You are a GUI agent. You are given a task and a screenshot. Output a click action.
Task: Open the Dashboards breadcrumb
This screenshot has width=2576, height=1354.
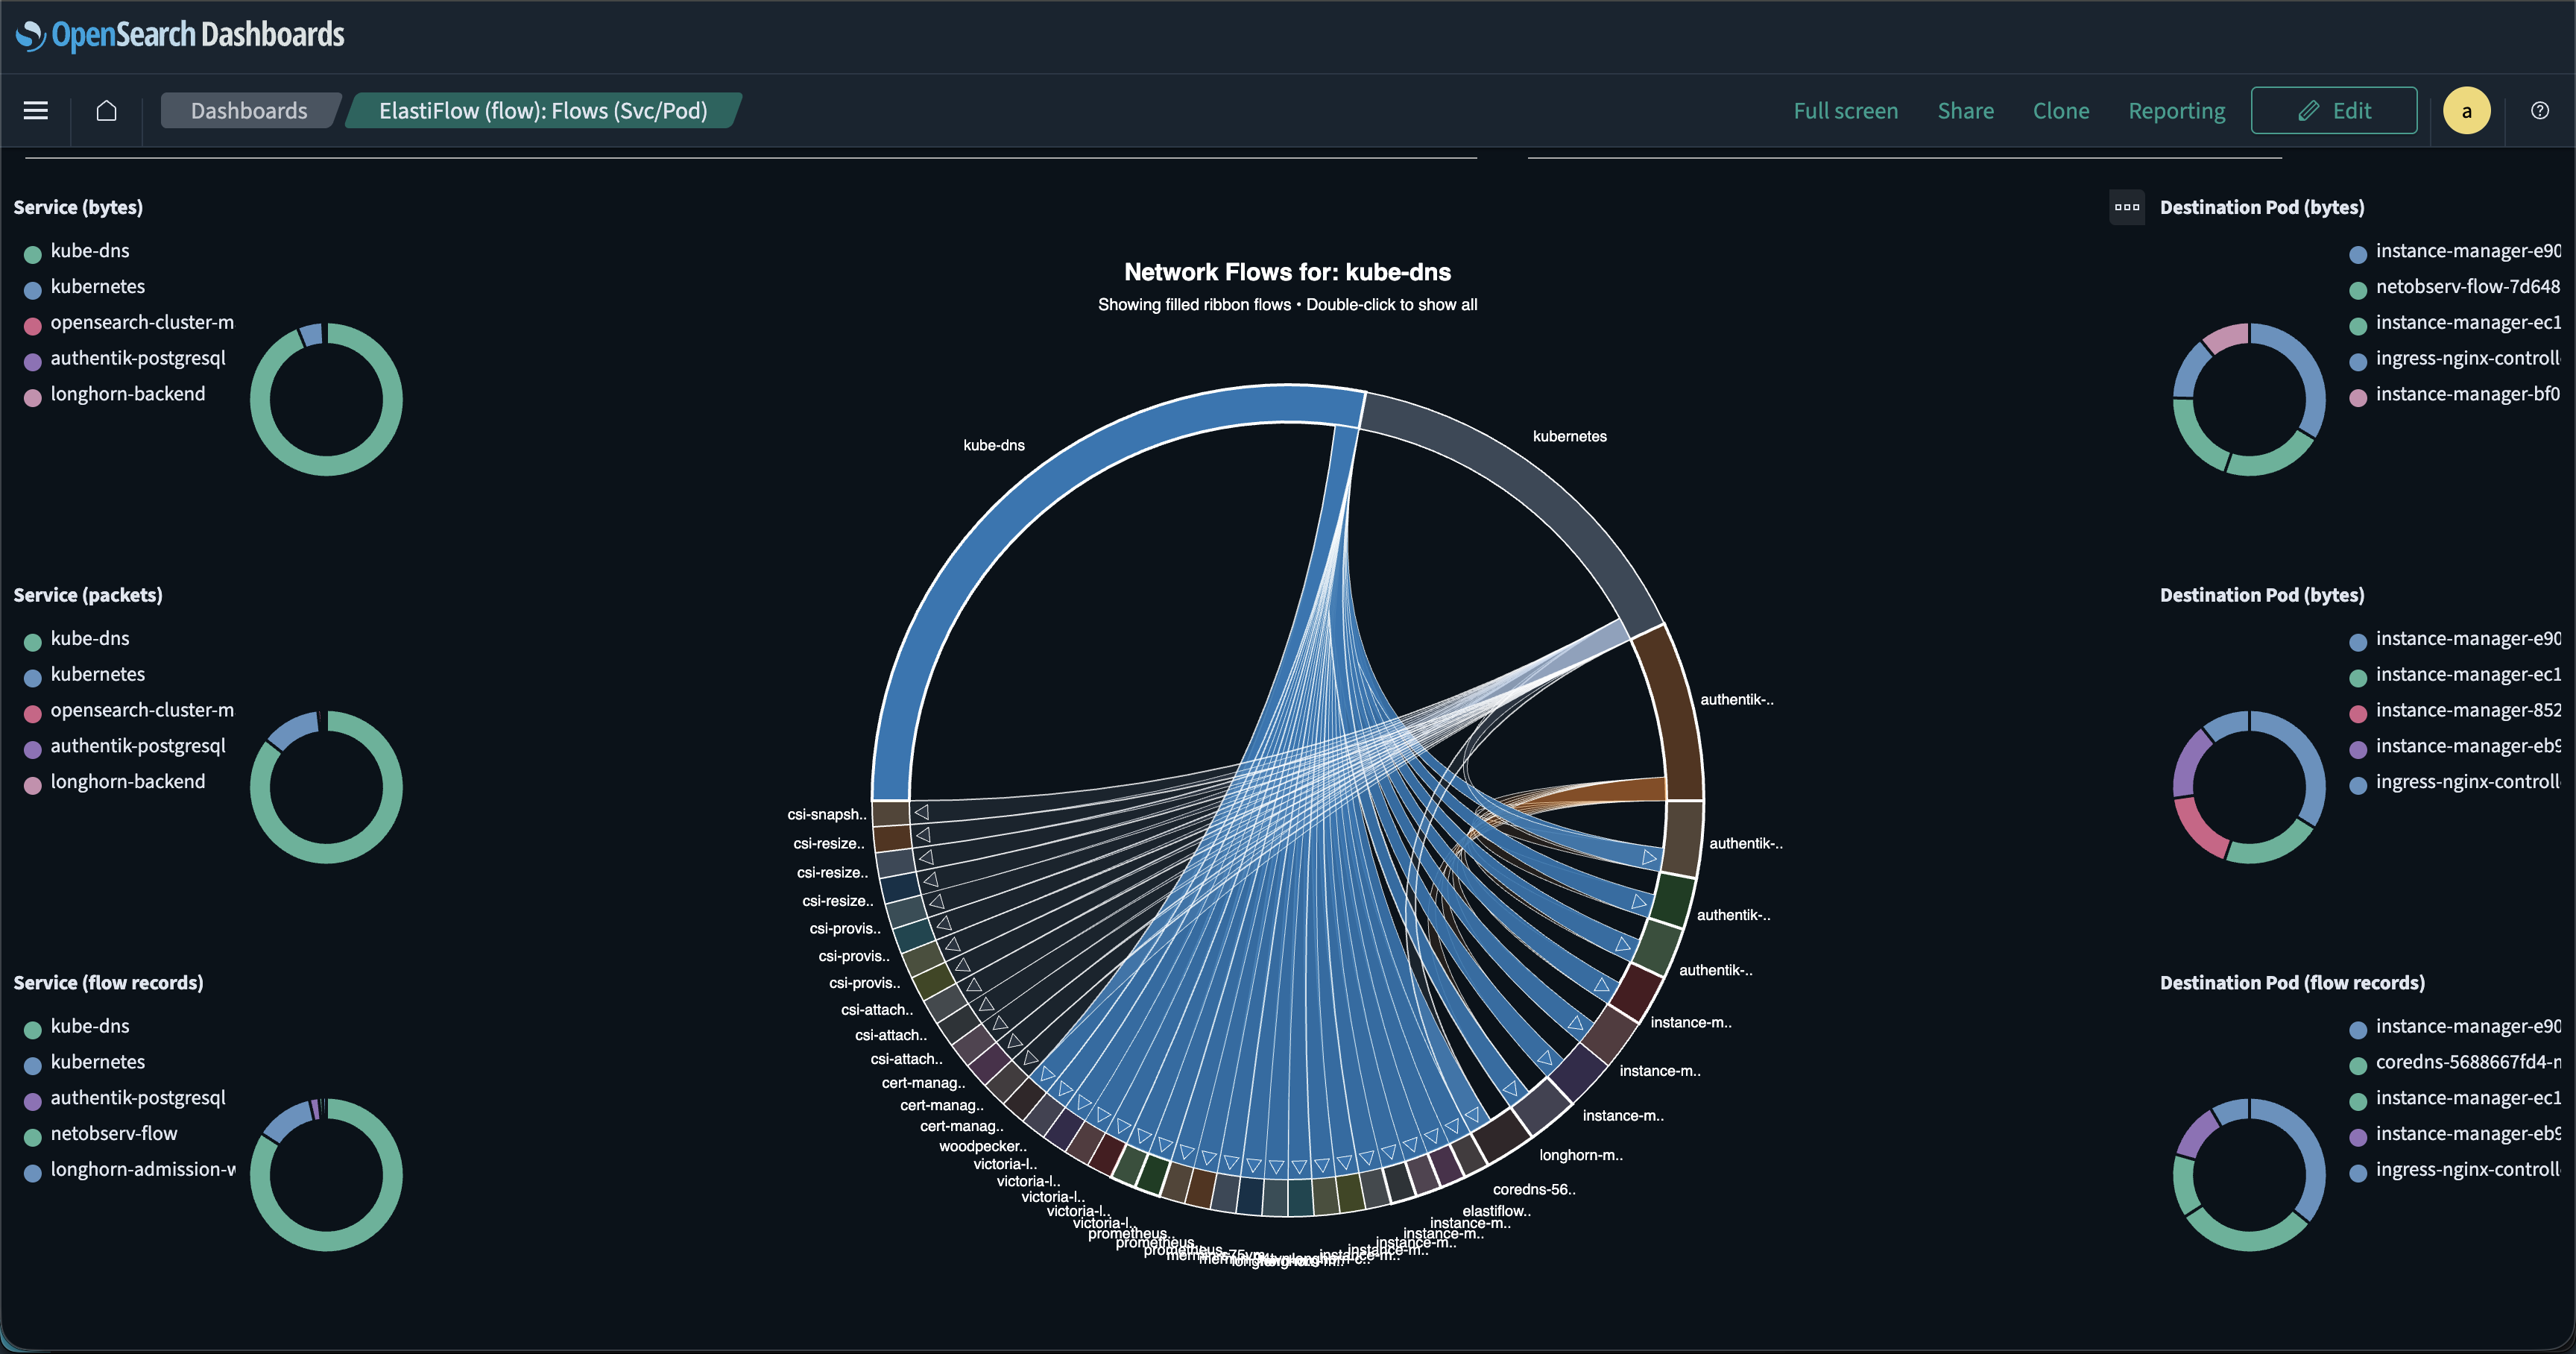click(248, 111)
